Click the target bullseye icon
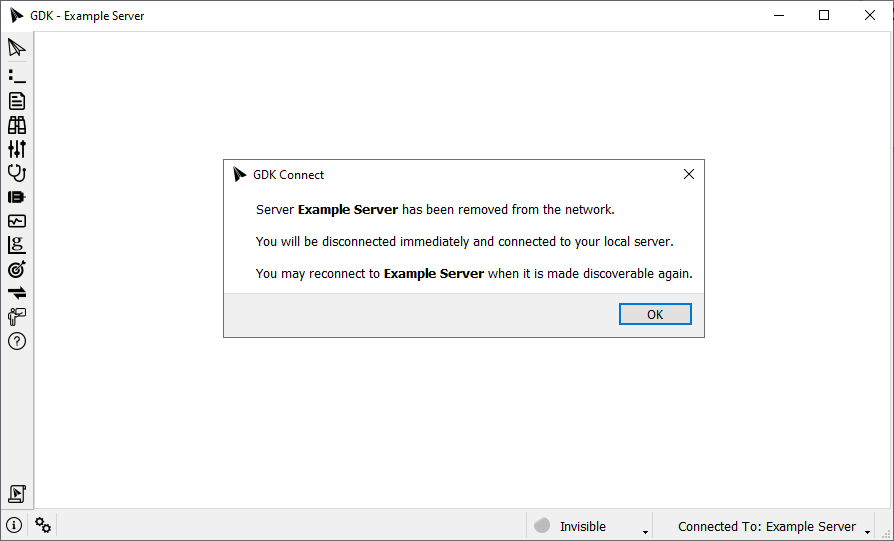 17,269
